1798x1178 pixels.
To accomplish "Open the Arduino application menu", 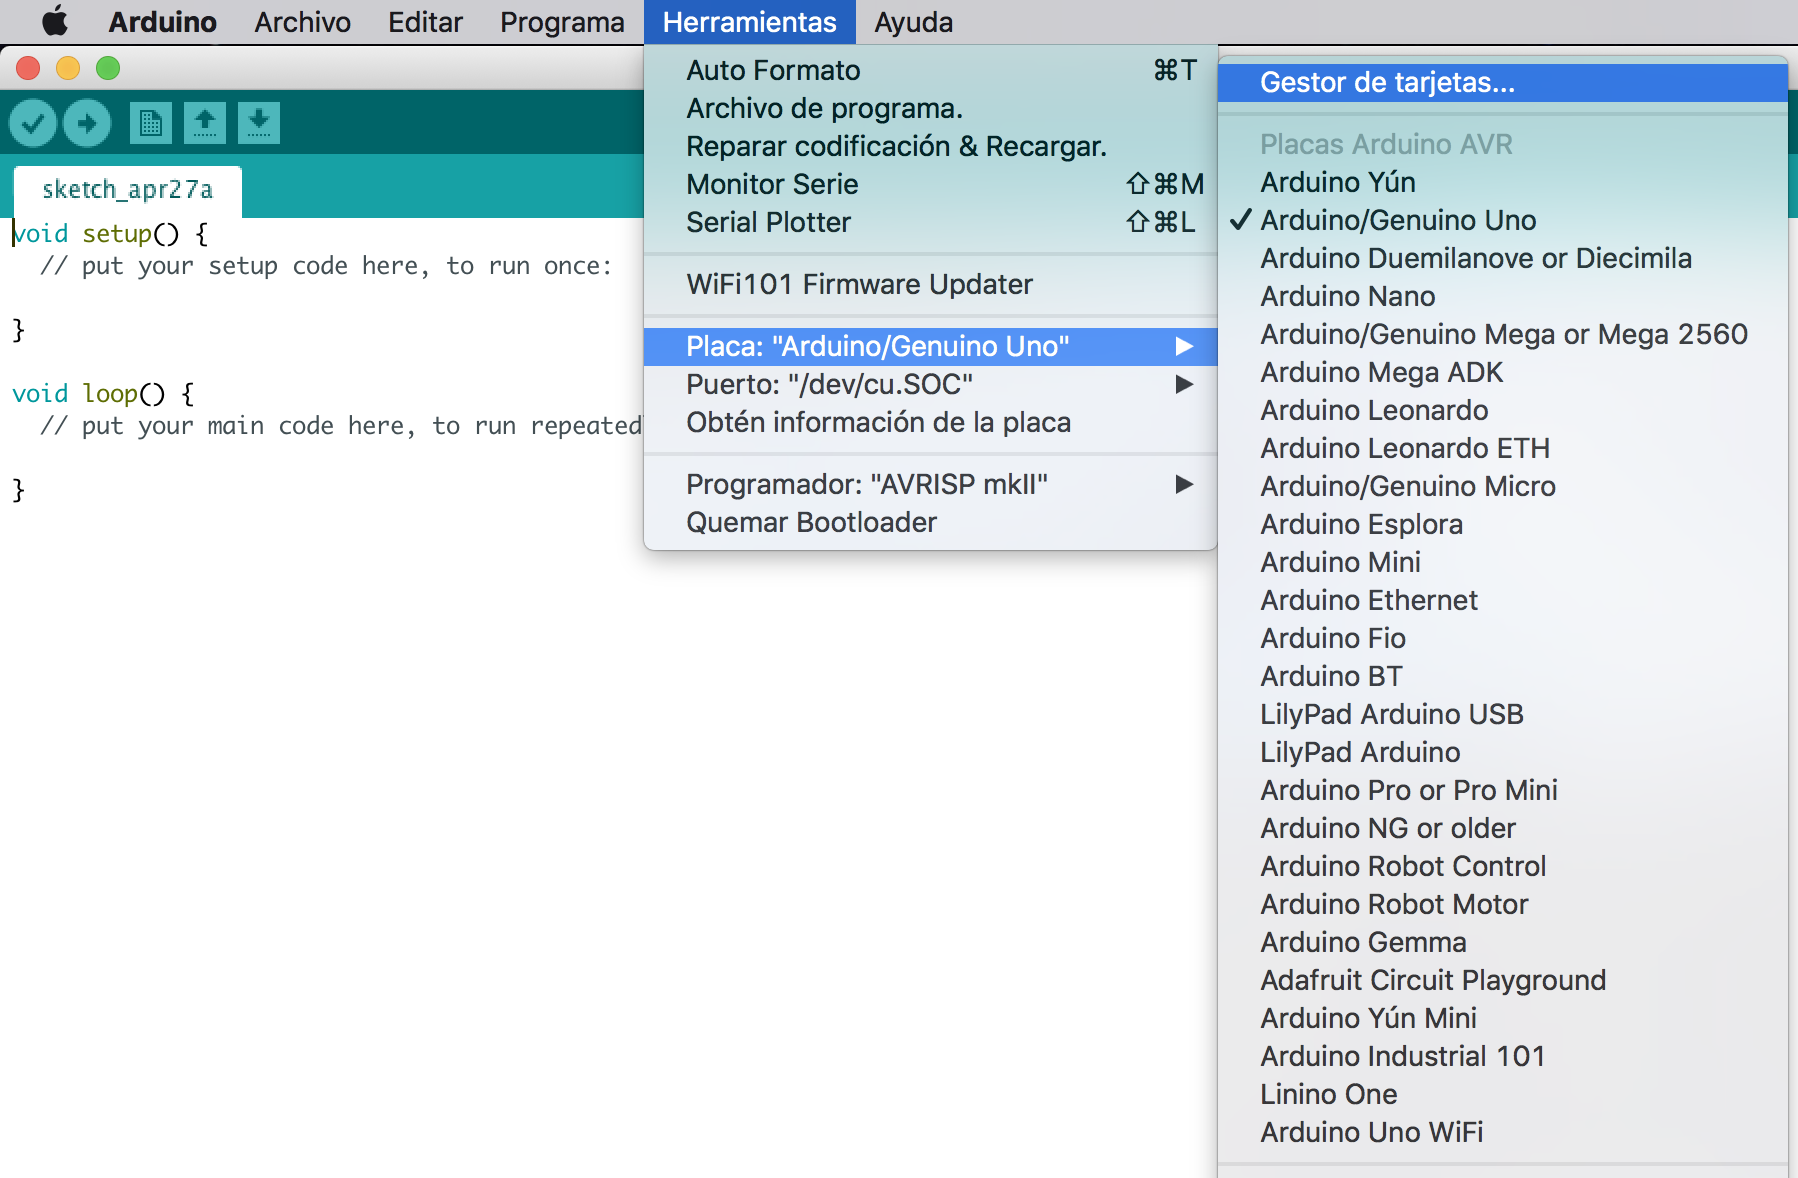I will [162, 22].
